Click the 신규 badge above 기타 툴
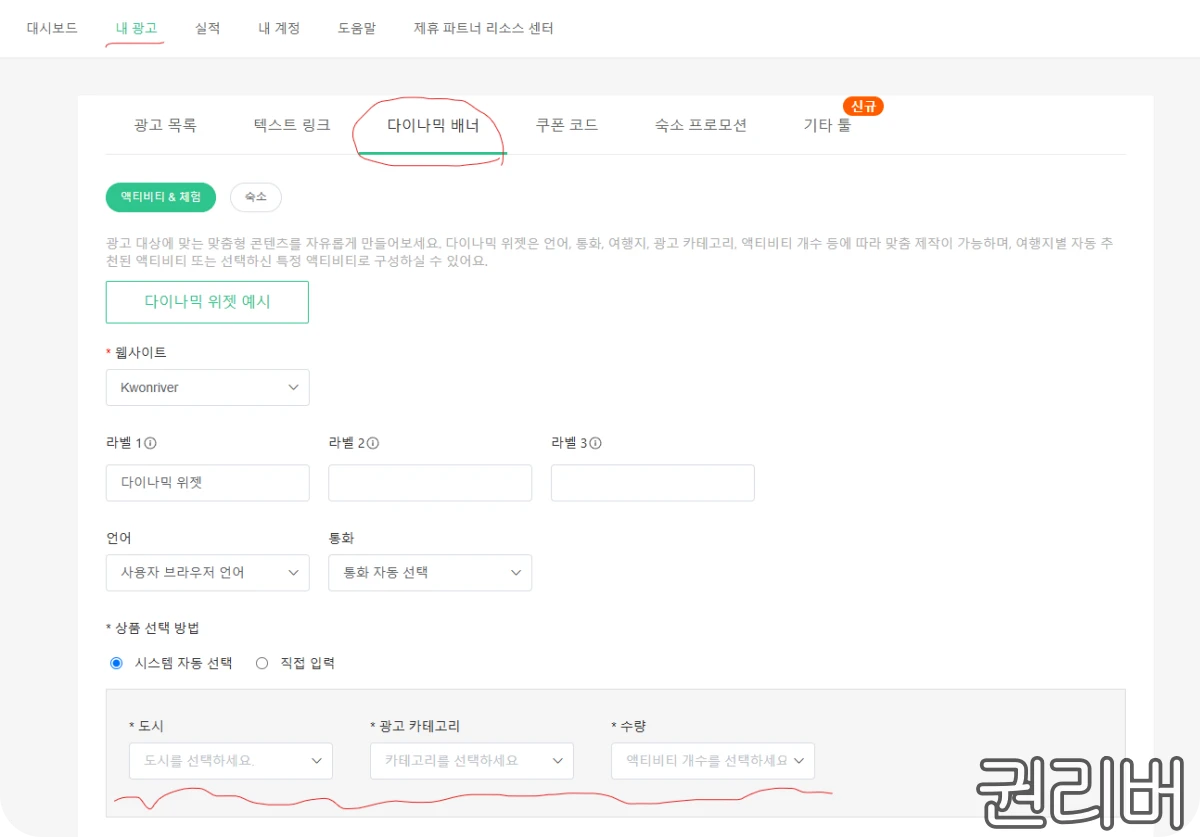1200x837 pixels. click(862, 105)
